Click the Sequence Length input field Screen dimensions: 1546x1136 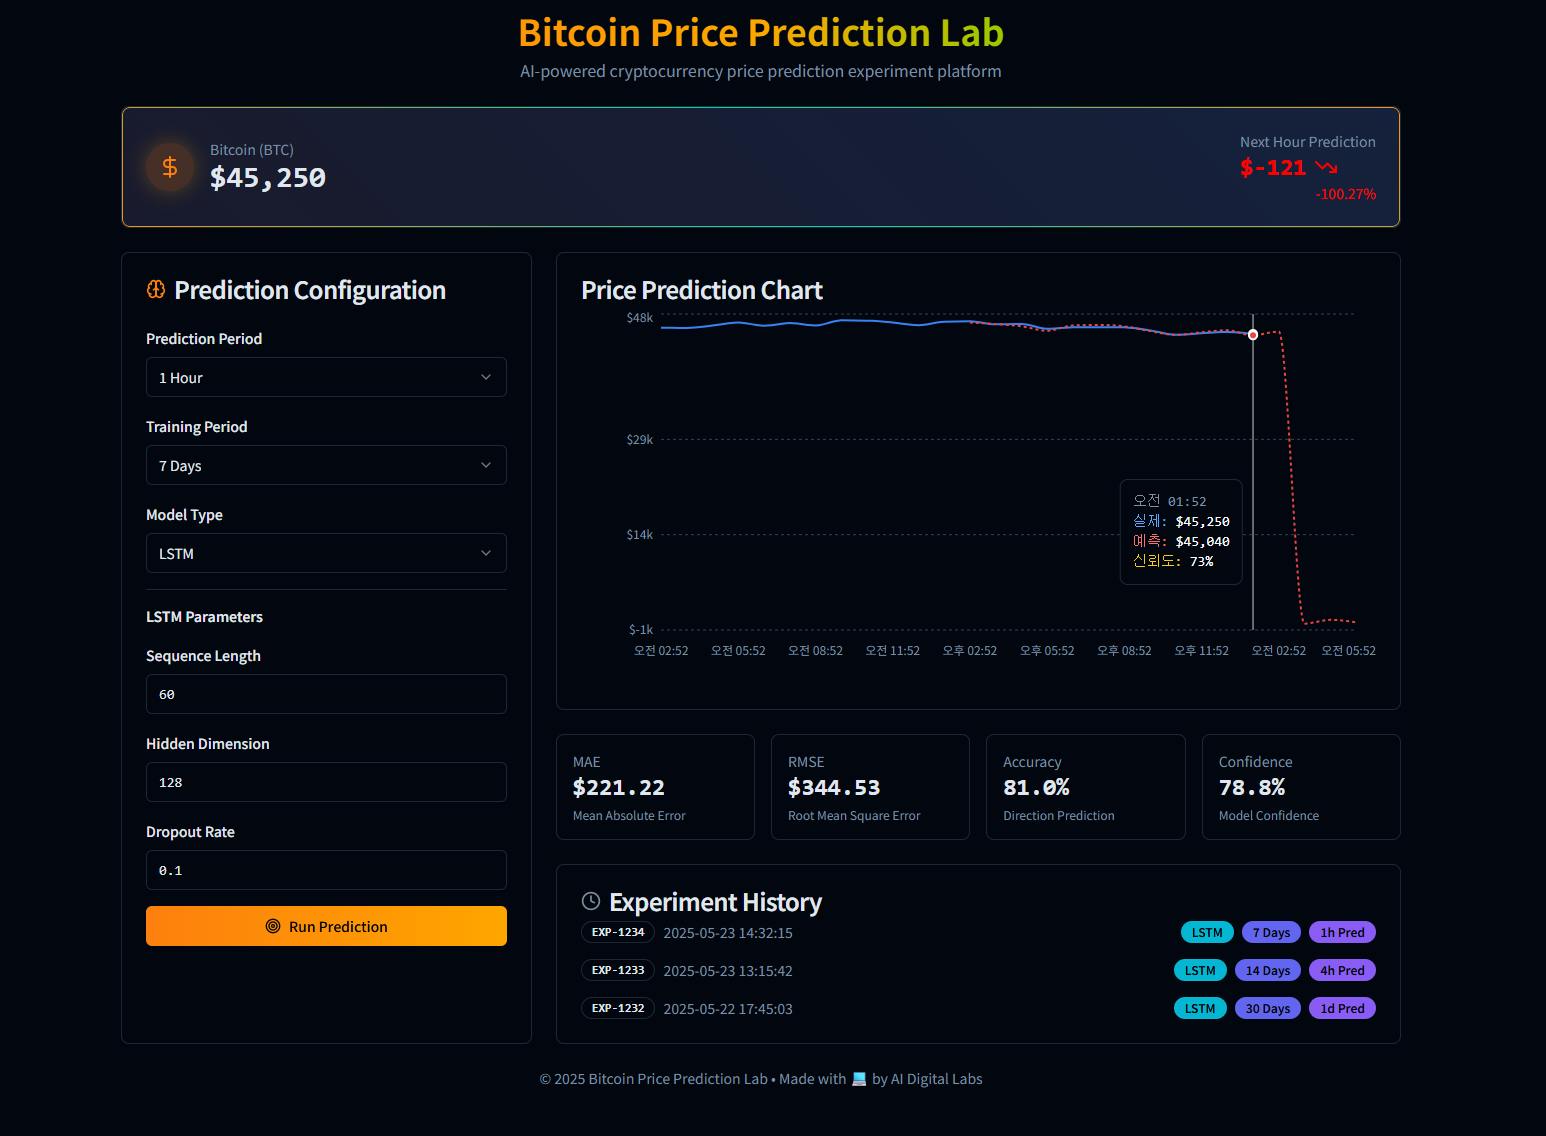[x=326, y=694]
